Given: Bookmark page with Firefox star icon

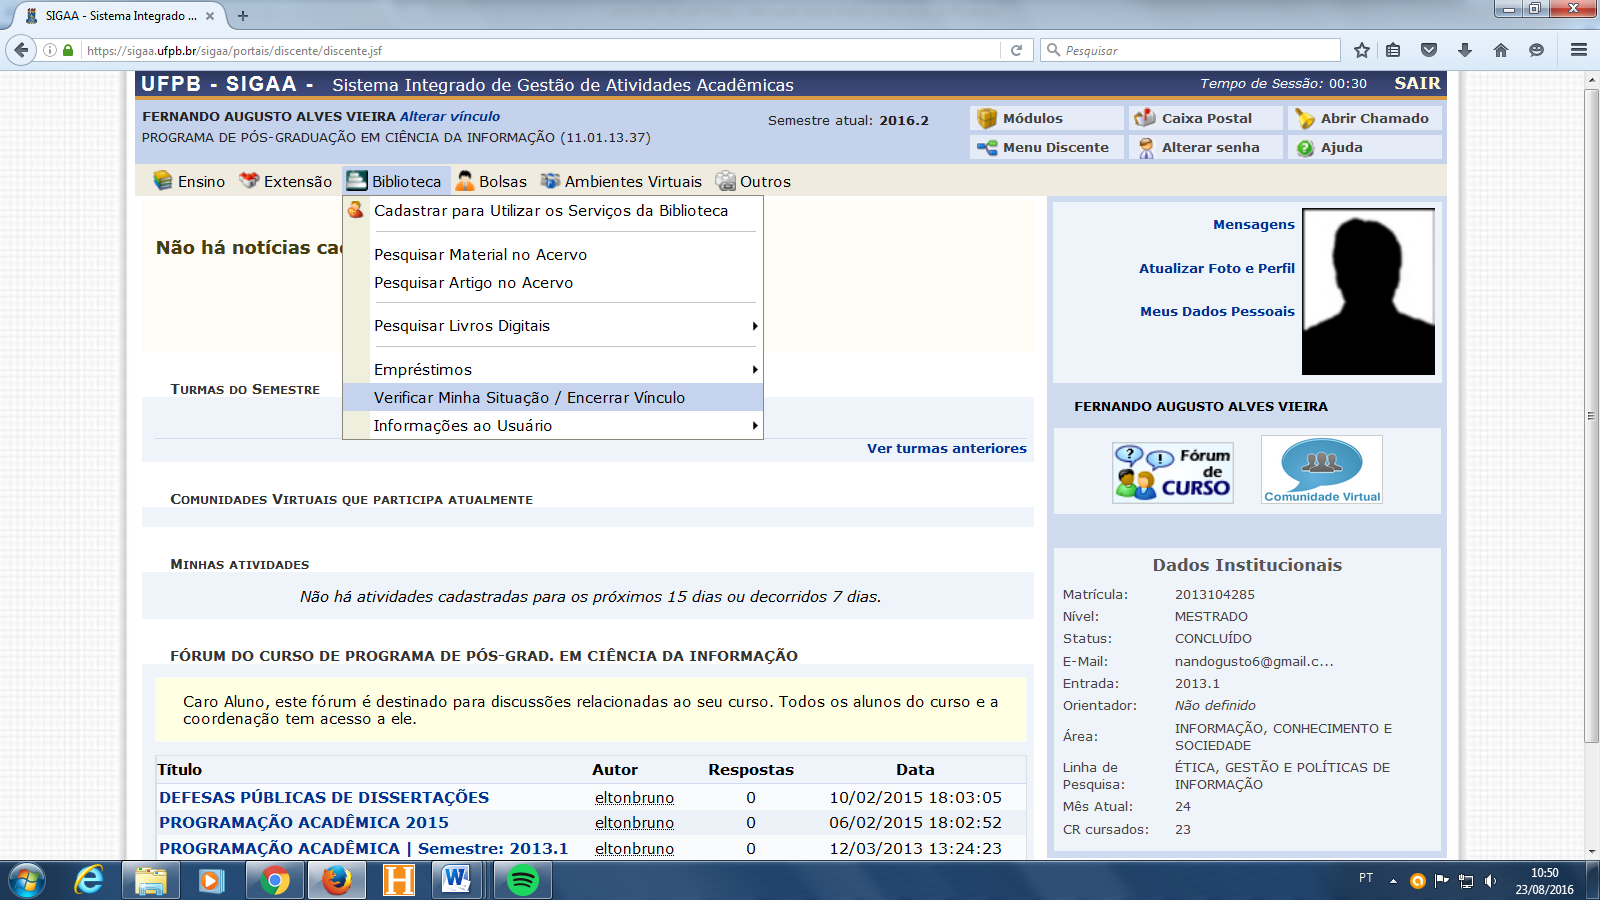Looking at the screenshot, I should tap(1361, 50).
